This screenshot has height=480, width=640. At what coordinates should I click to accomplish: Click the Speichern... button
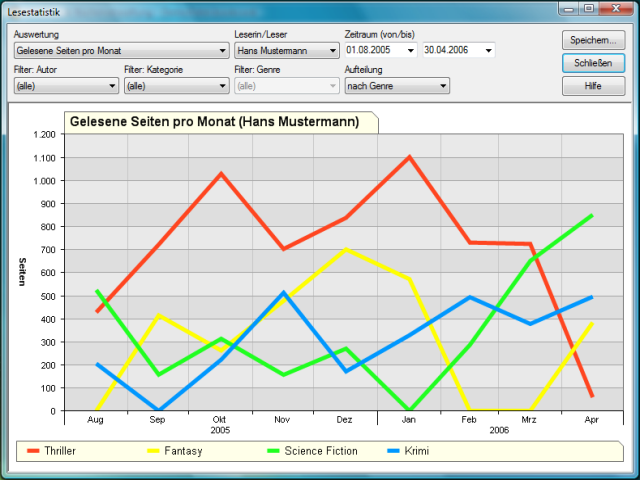[593, 40]
